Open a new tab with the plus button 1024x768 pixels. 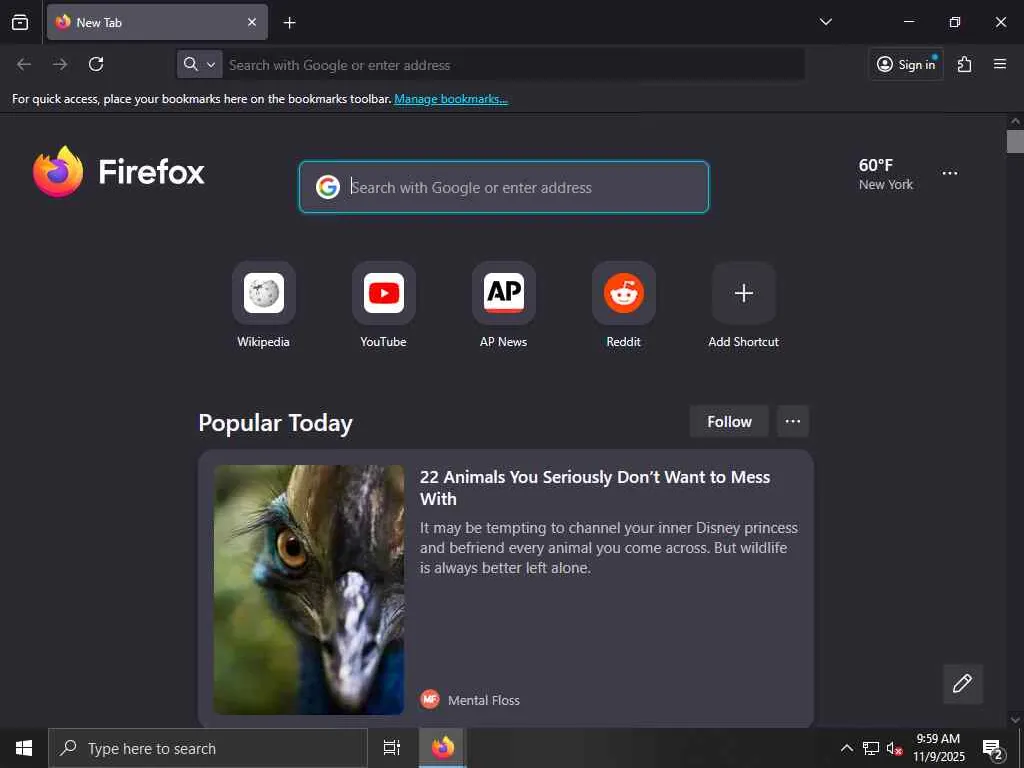(289, 22)
